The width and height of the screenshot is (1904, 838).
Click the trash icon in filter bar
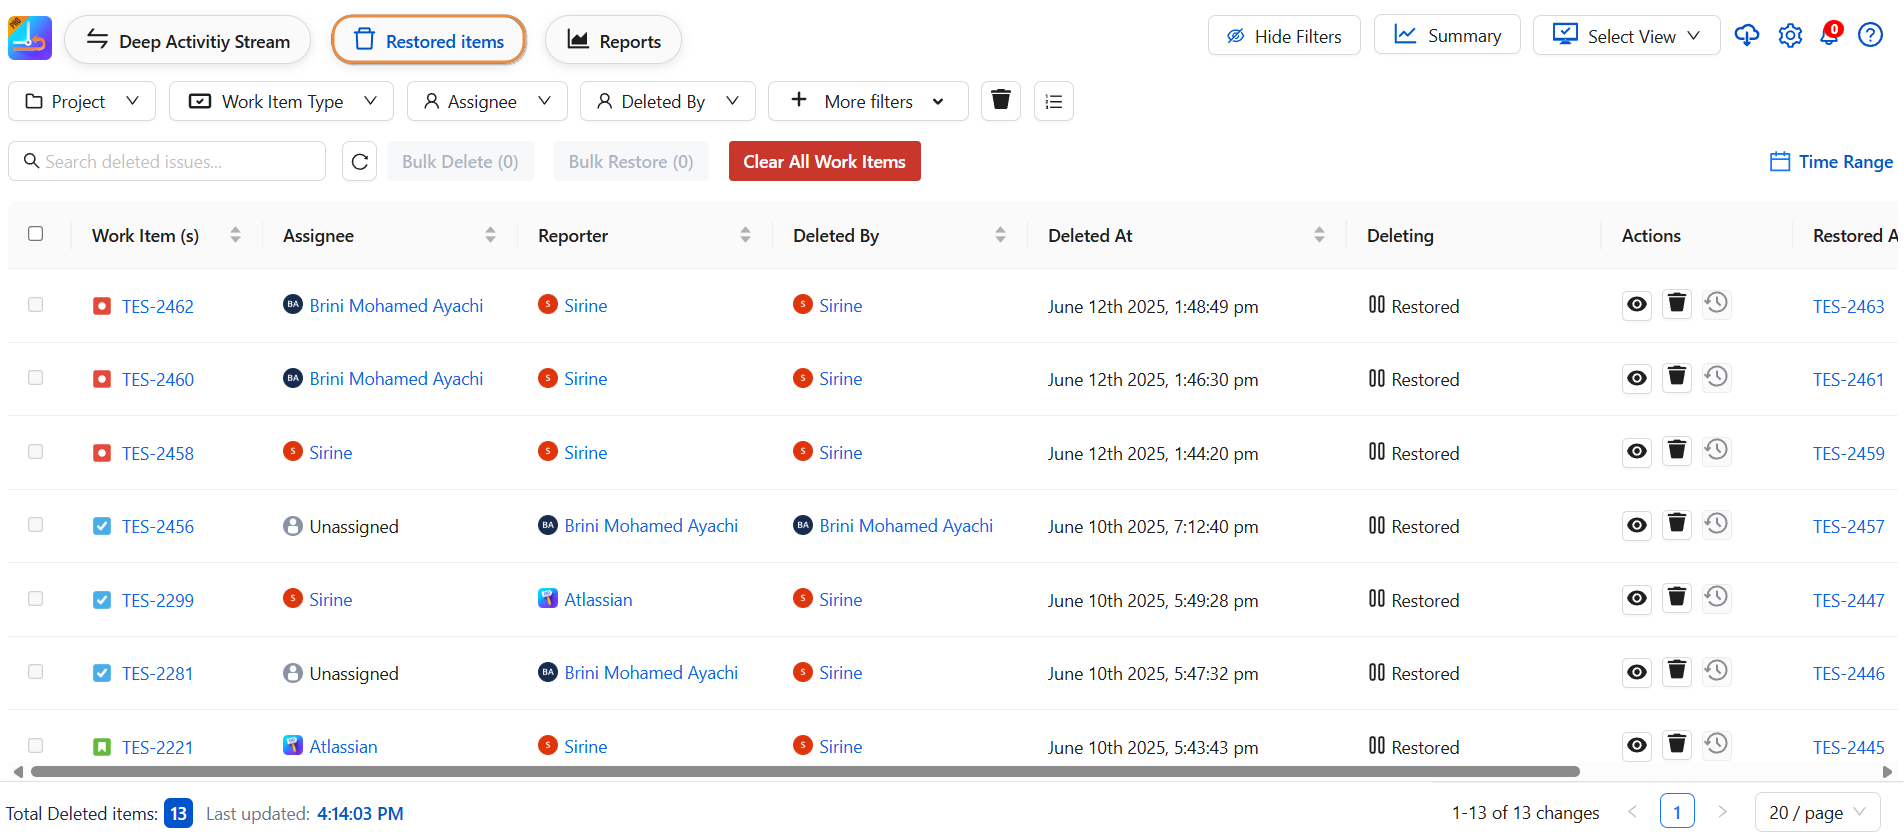(1000, 101)
